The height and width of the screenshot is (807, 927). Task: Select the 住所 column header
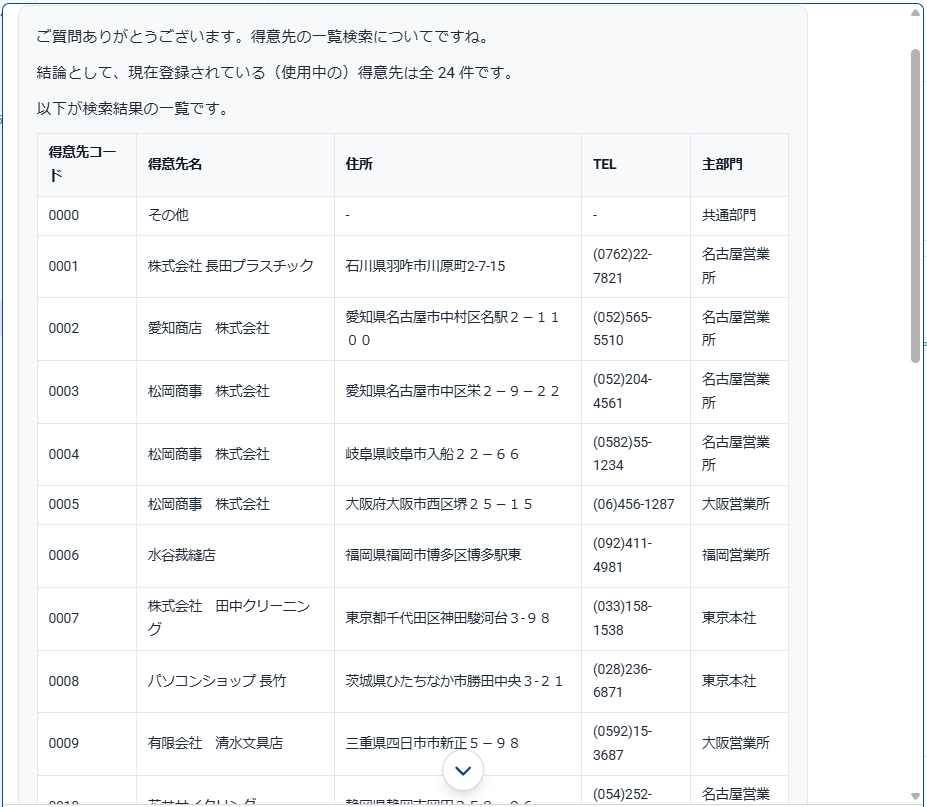458,164
